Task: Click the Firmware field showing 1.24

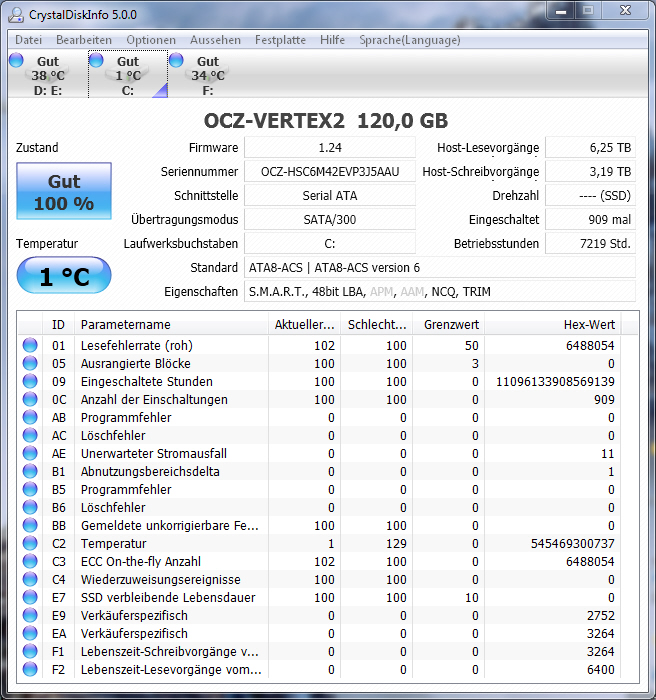Action: tap(330, 147)
